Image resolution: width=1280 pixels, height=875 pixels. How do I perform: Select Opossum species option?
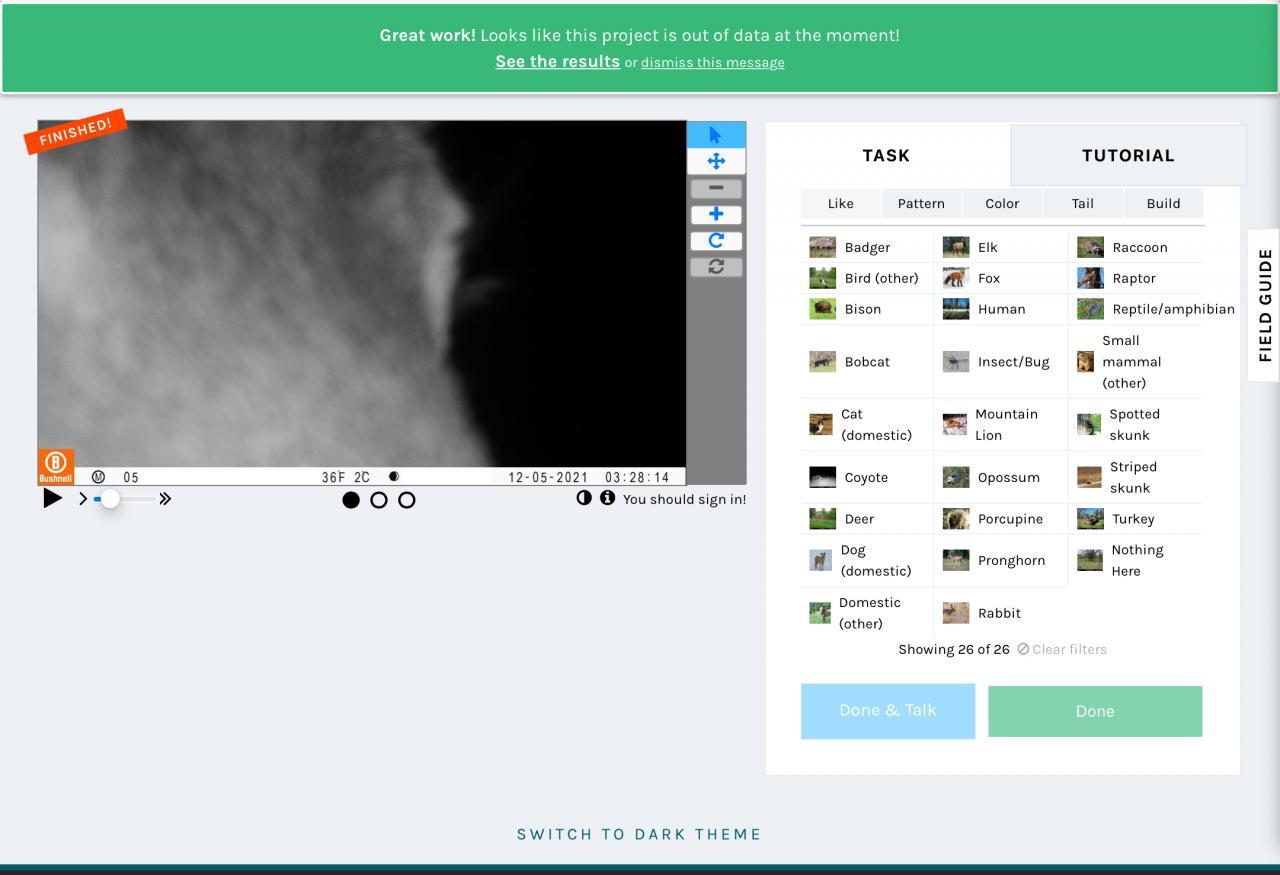1001,477
